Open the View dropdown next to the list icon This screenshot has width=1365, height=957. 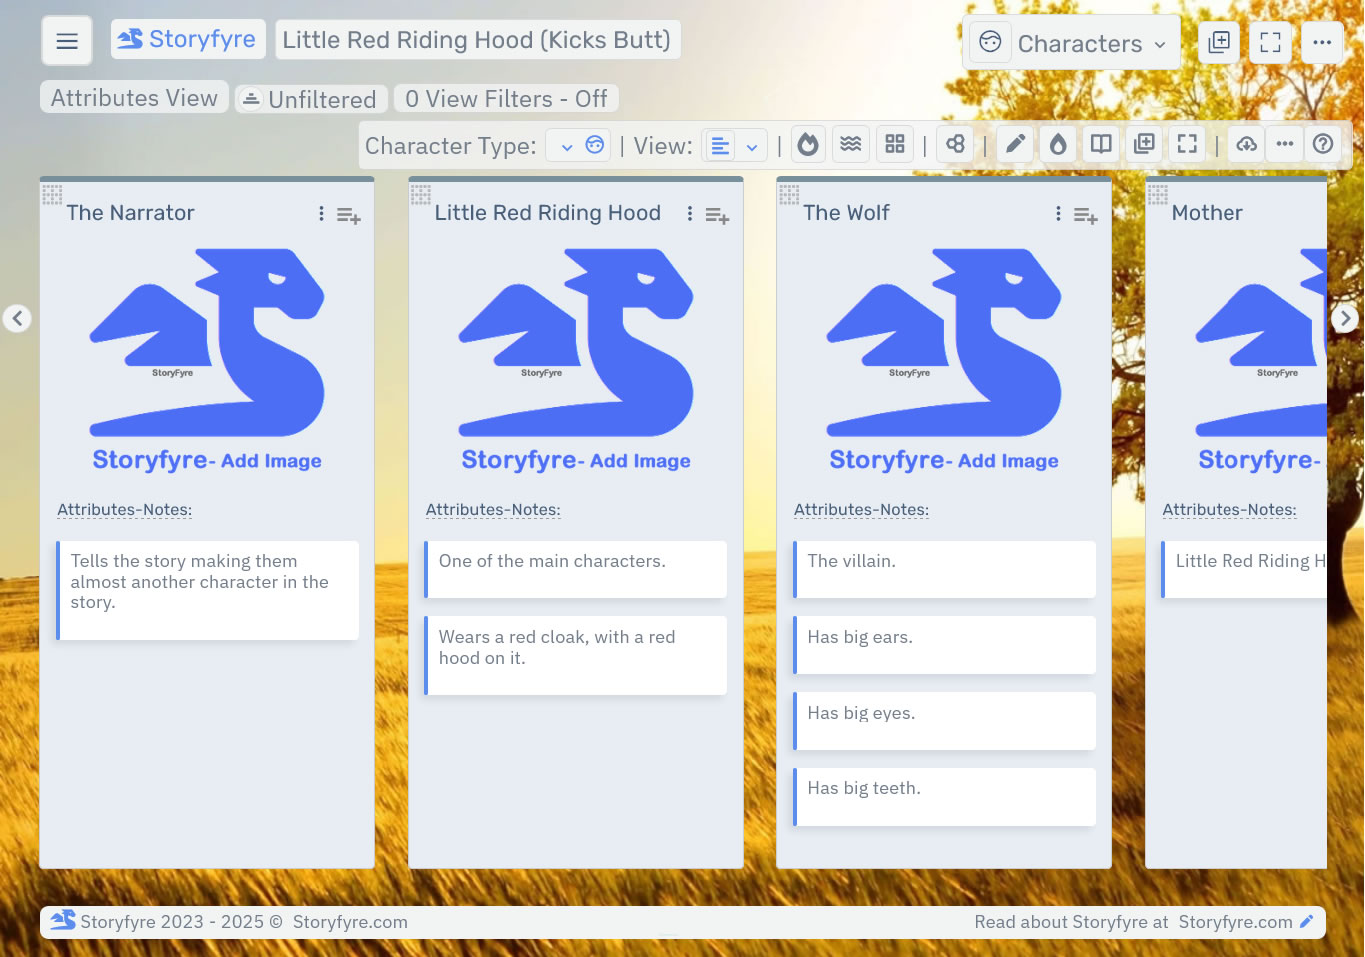[752, 145]
